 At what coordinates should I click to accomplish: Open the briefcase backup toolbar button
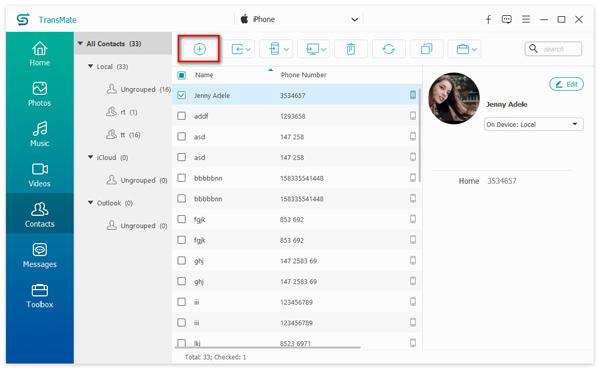pos(466,49)
